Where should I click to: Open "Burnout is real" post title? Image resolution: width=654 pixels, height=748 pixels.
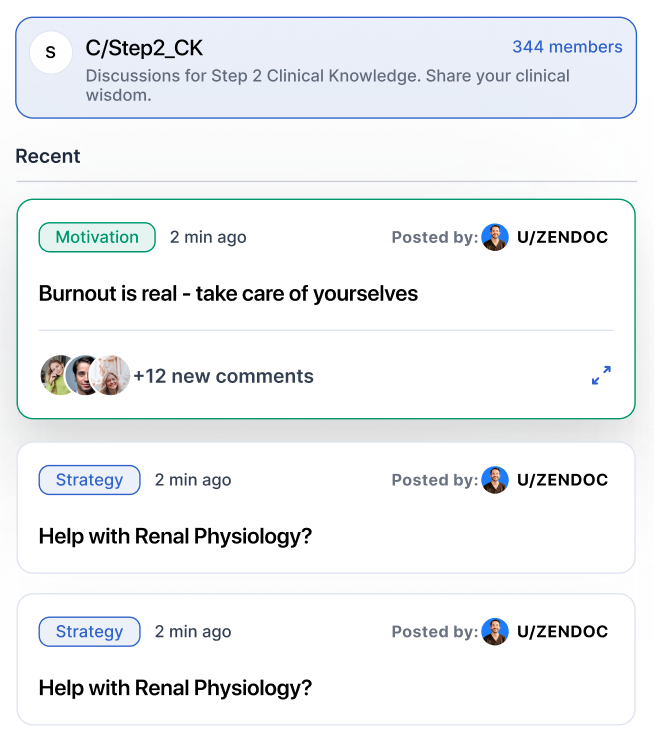pos(228,294)
